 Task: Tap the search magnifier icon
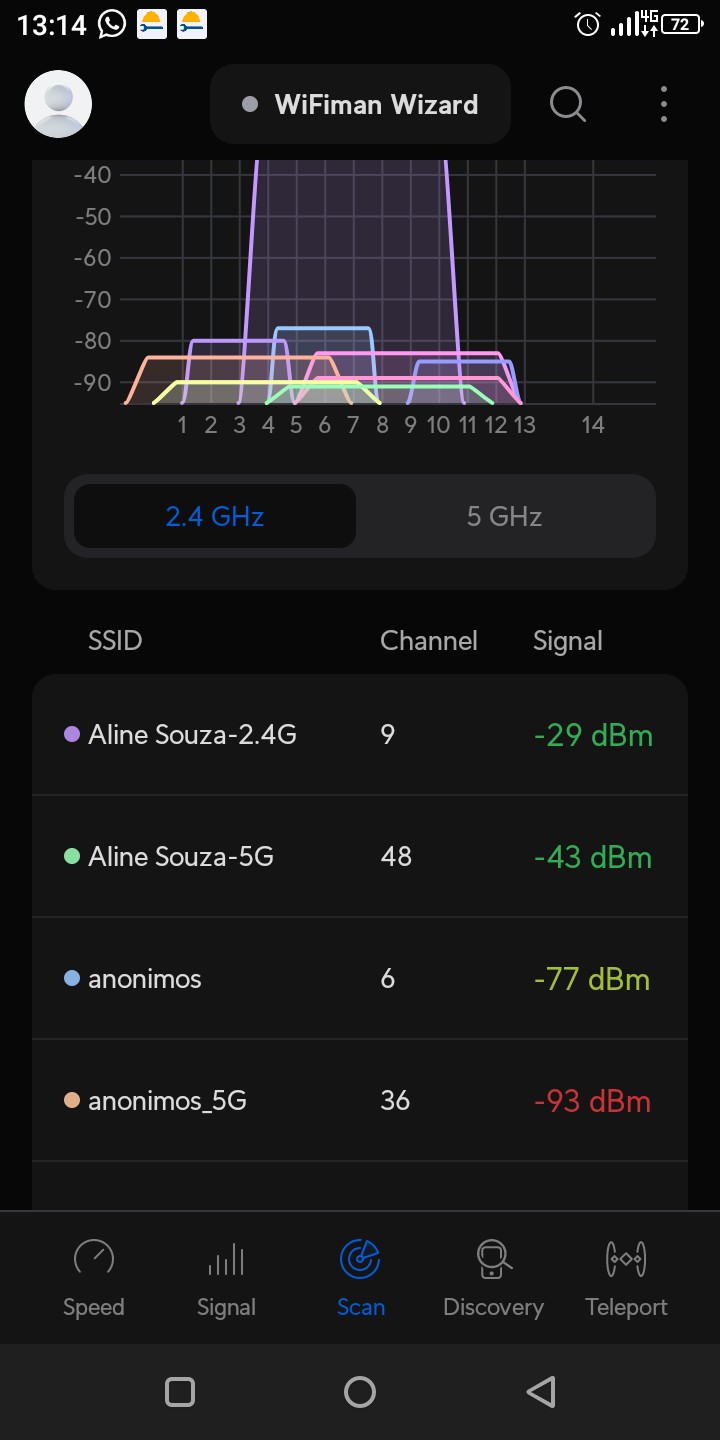pos(567,104)
